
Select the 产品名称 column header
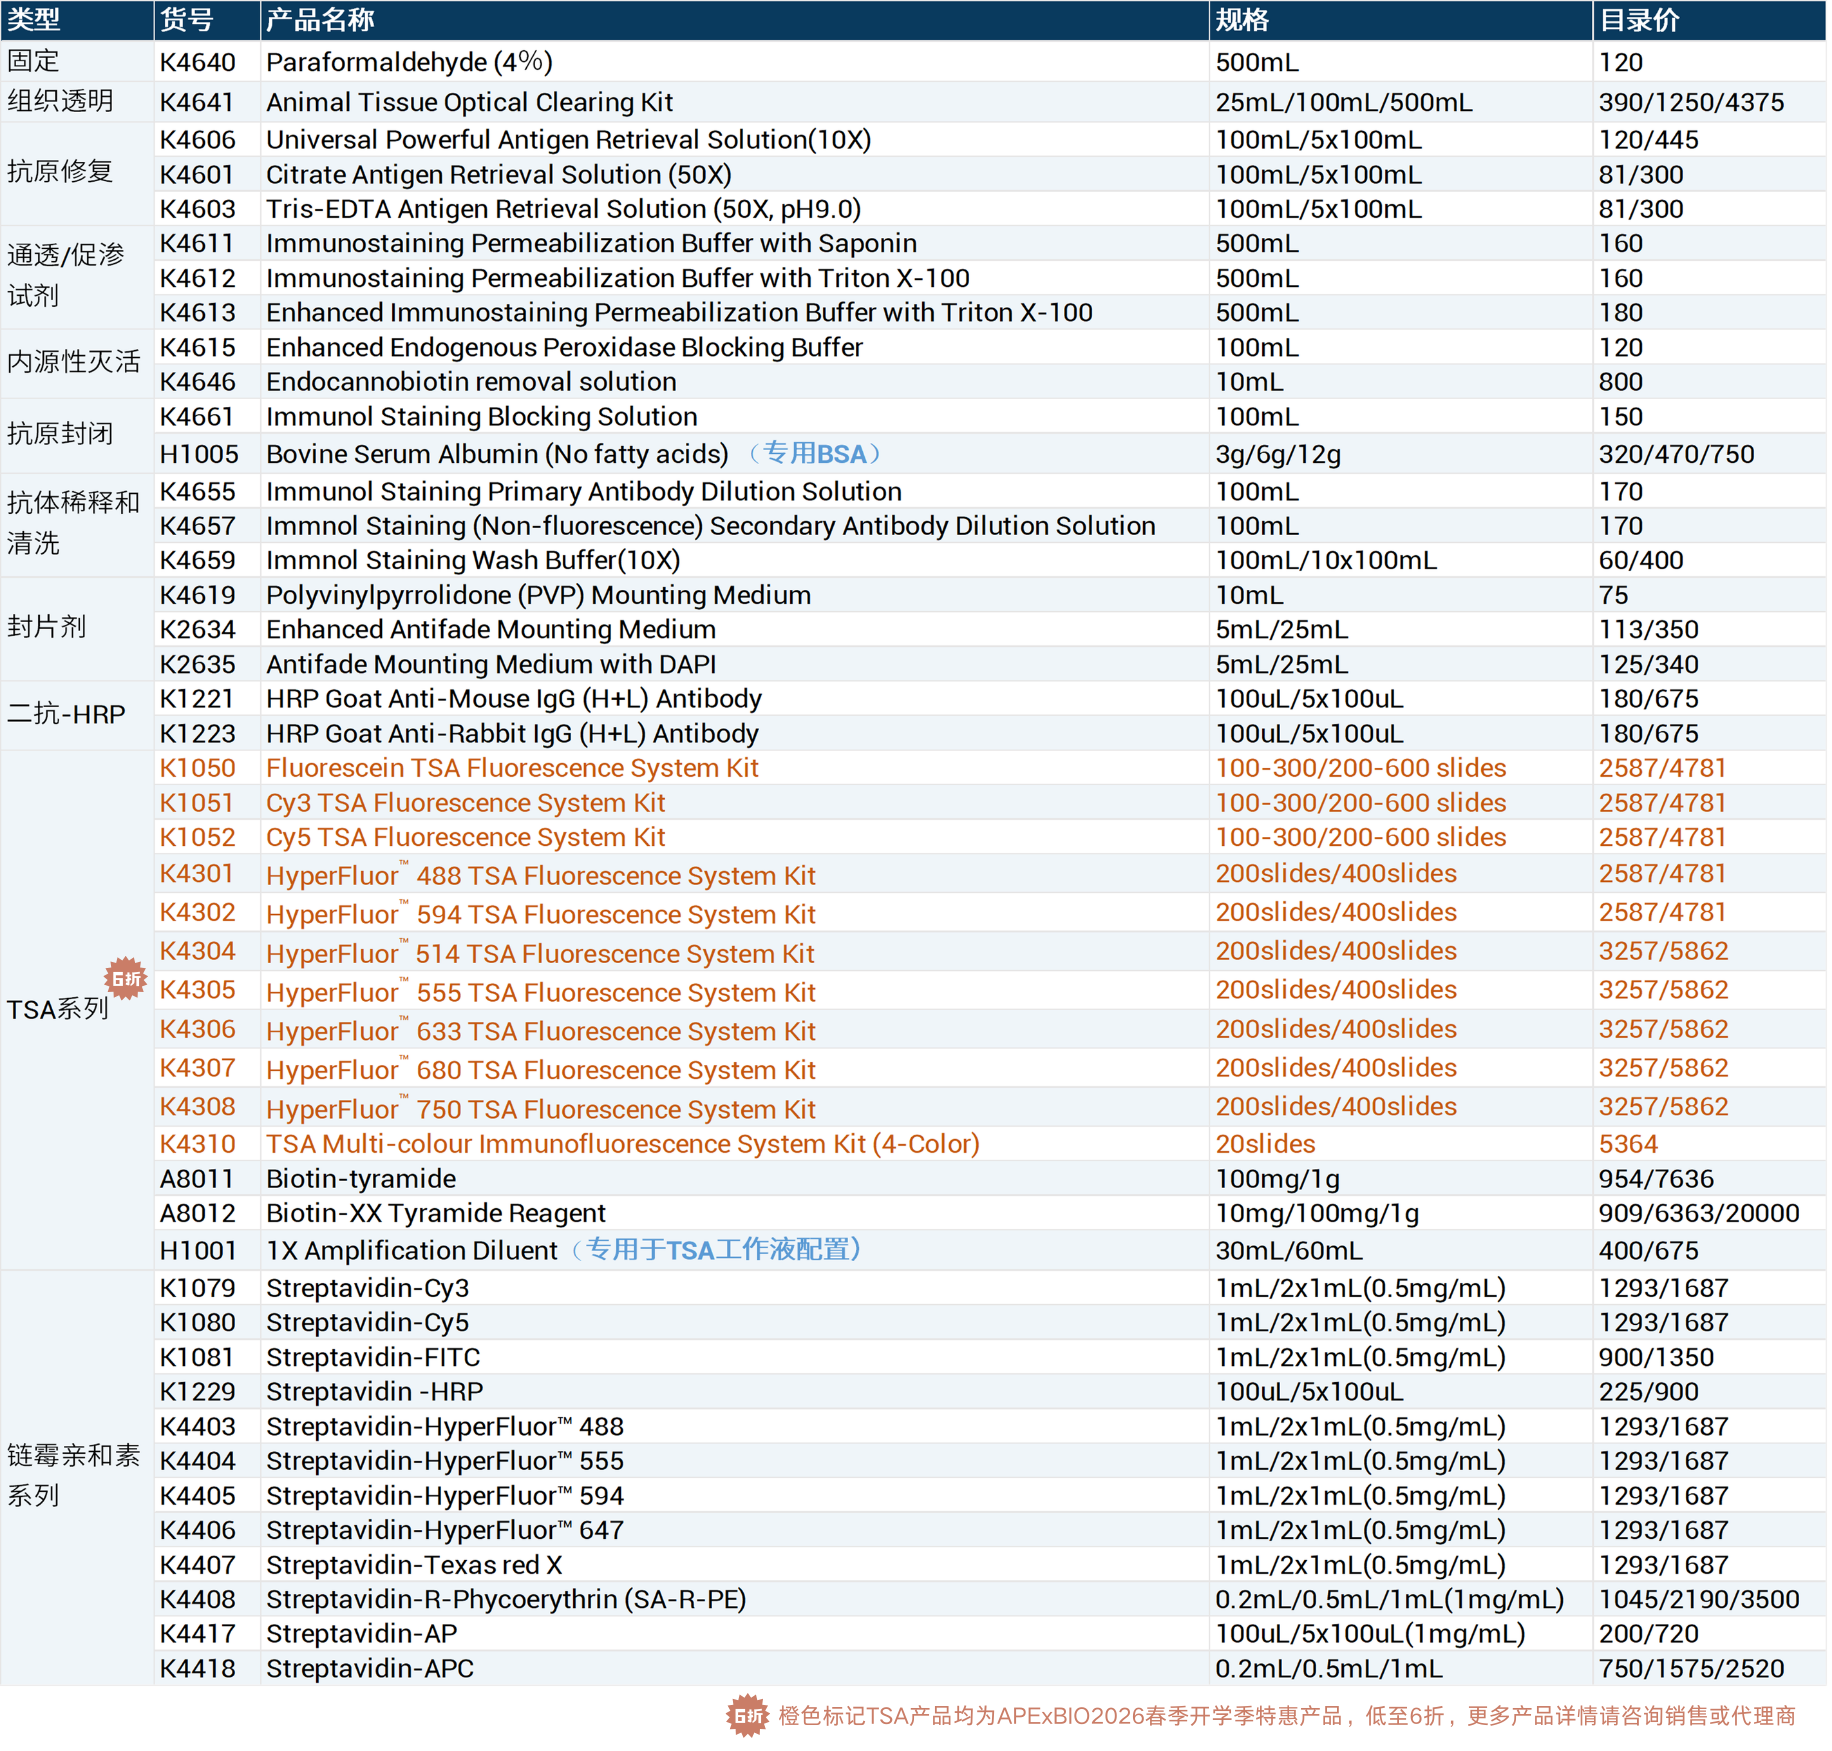tap(321, 20)
